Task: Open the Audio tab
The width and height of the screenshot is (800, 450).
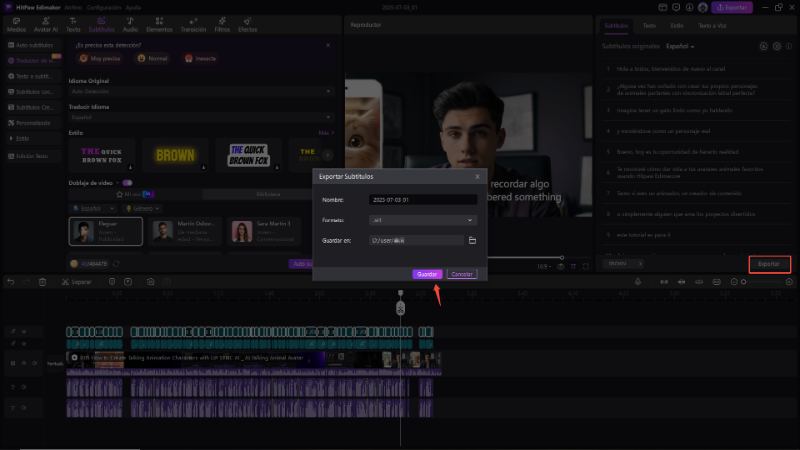Action: 130,24
